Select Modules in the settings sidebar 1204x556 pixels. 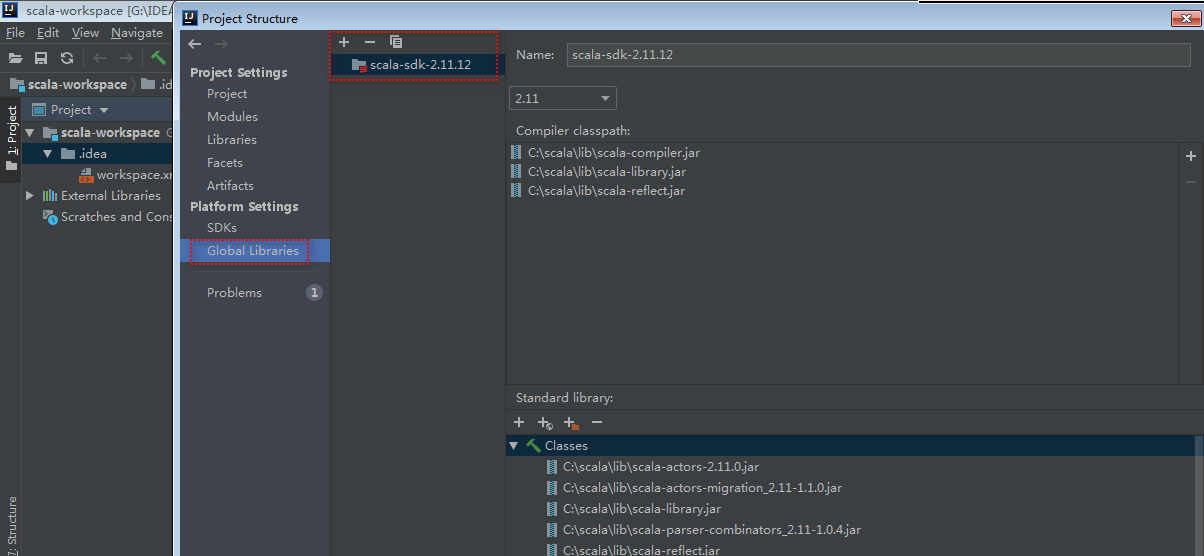tap(232, 117)
